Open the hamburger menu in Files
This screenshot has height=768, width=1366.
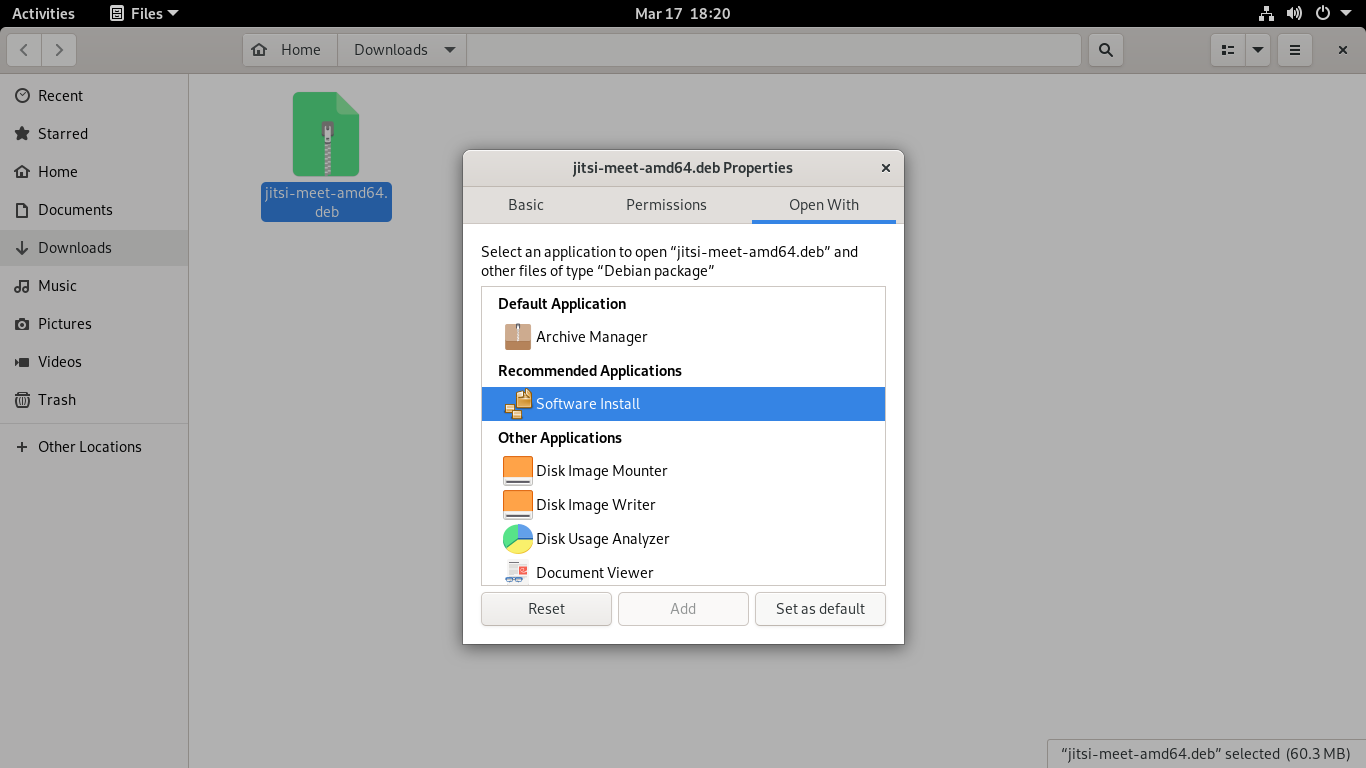click(1295, 50)
